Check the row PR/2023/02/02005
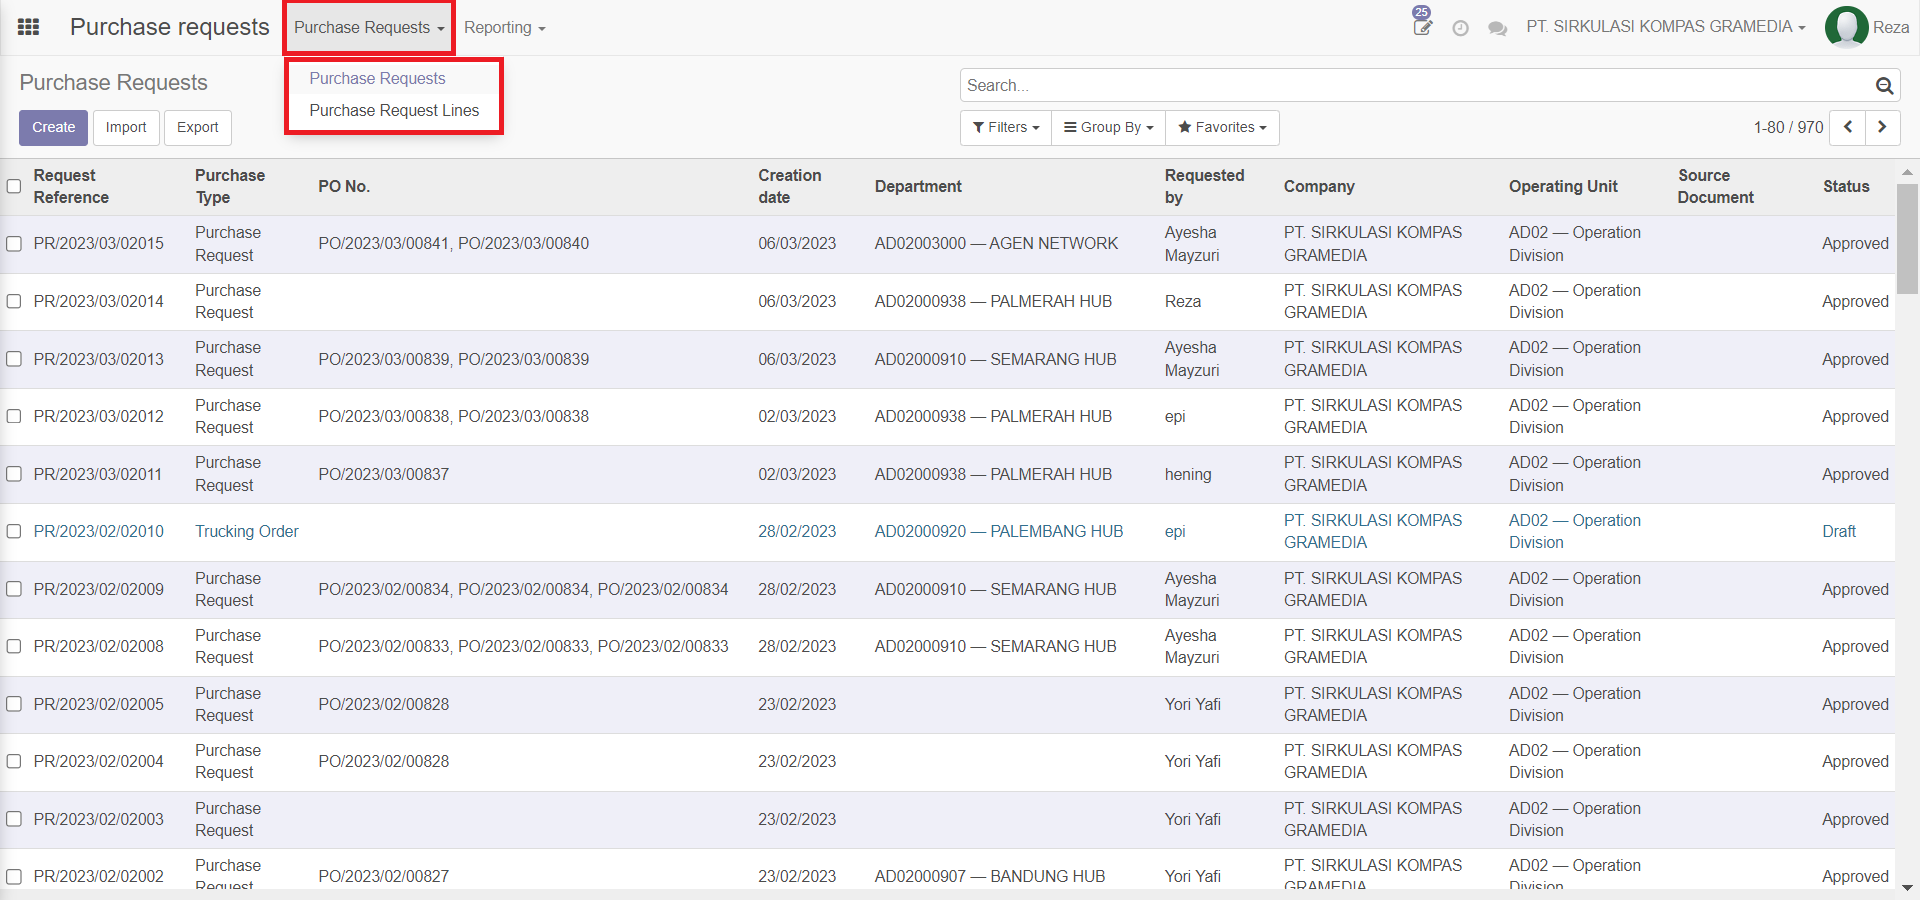 [14, 704]
